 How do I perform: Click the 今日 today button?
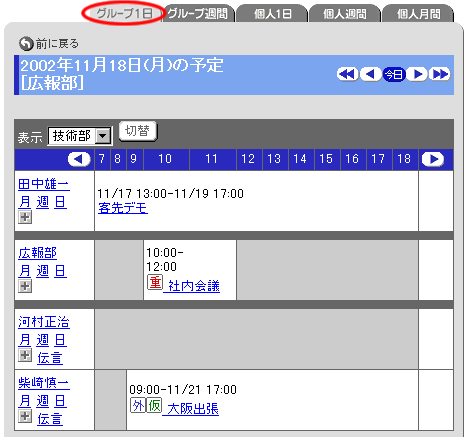tap(394, 74)
